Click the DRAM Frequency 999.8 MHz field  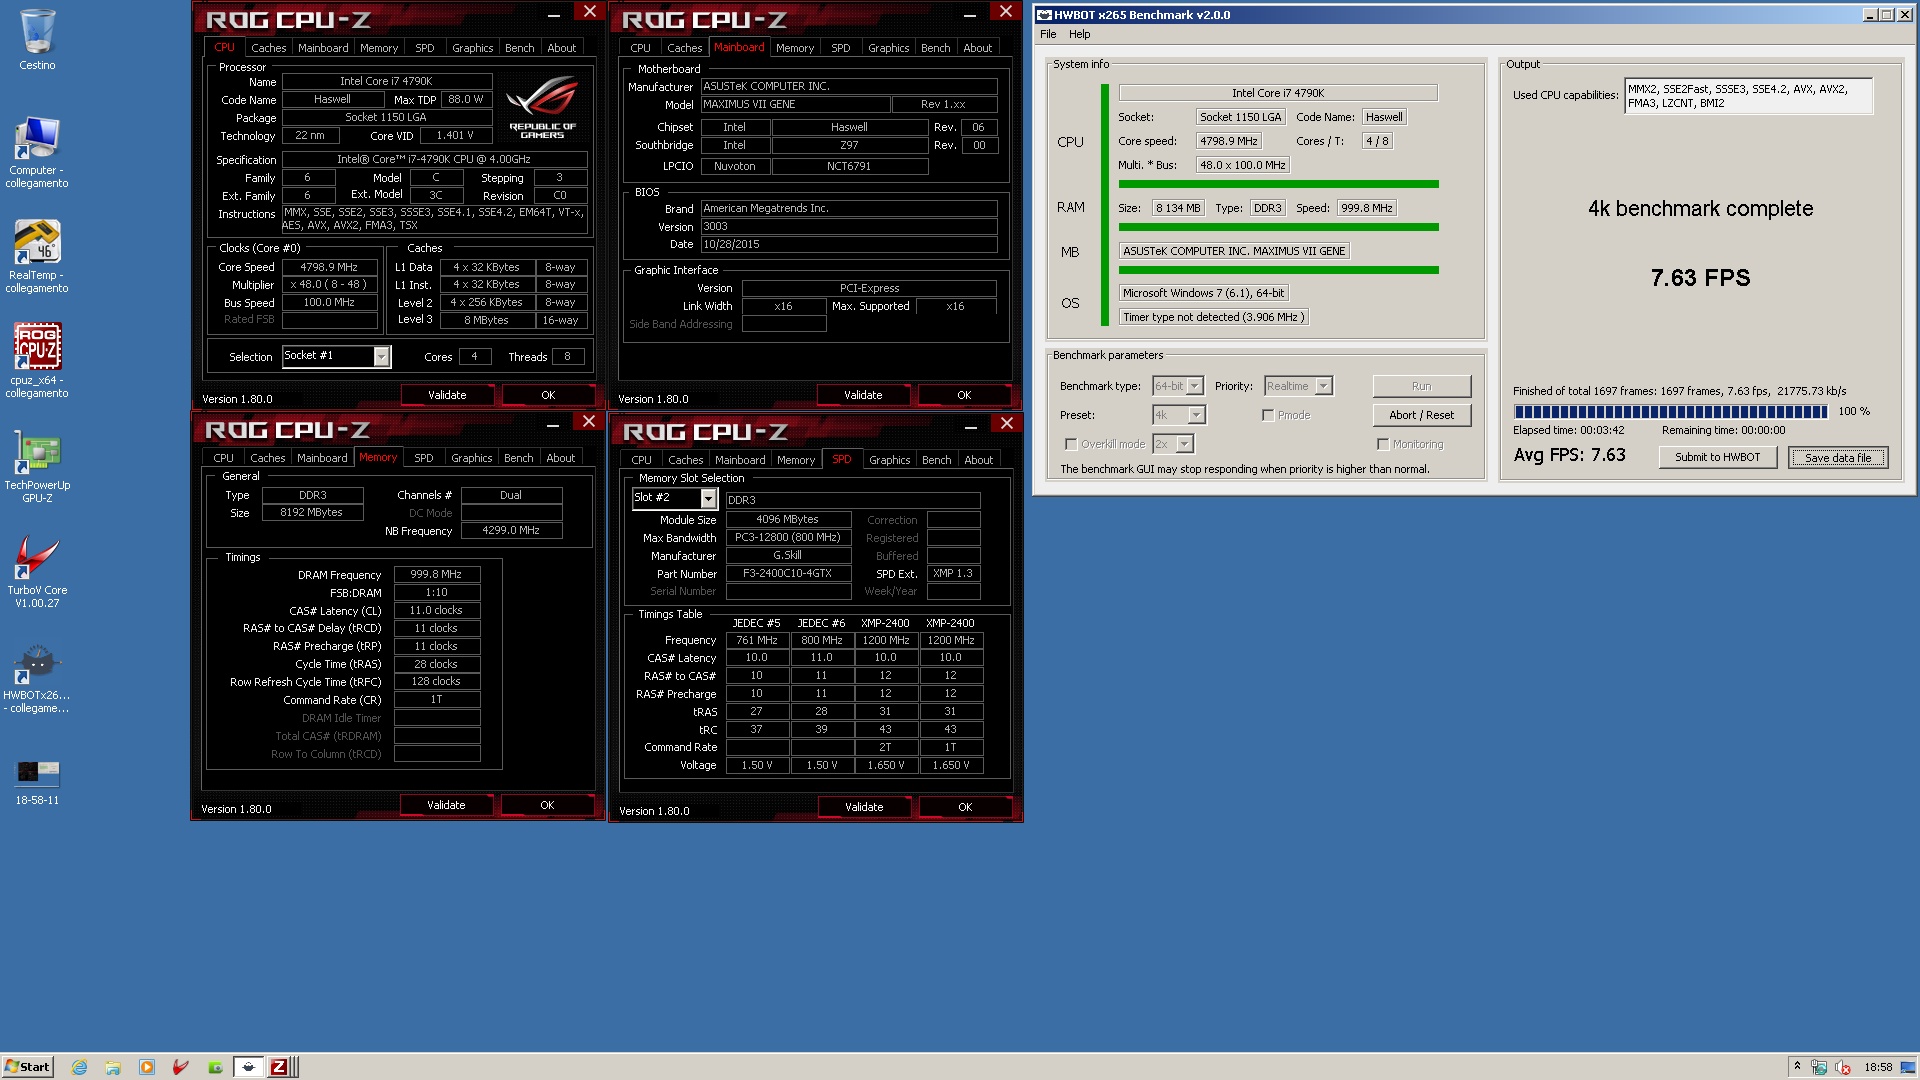(x=437, y=575)
